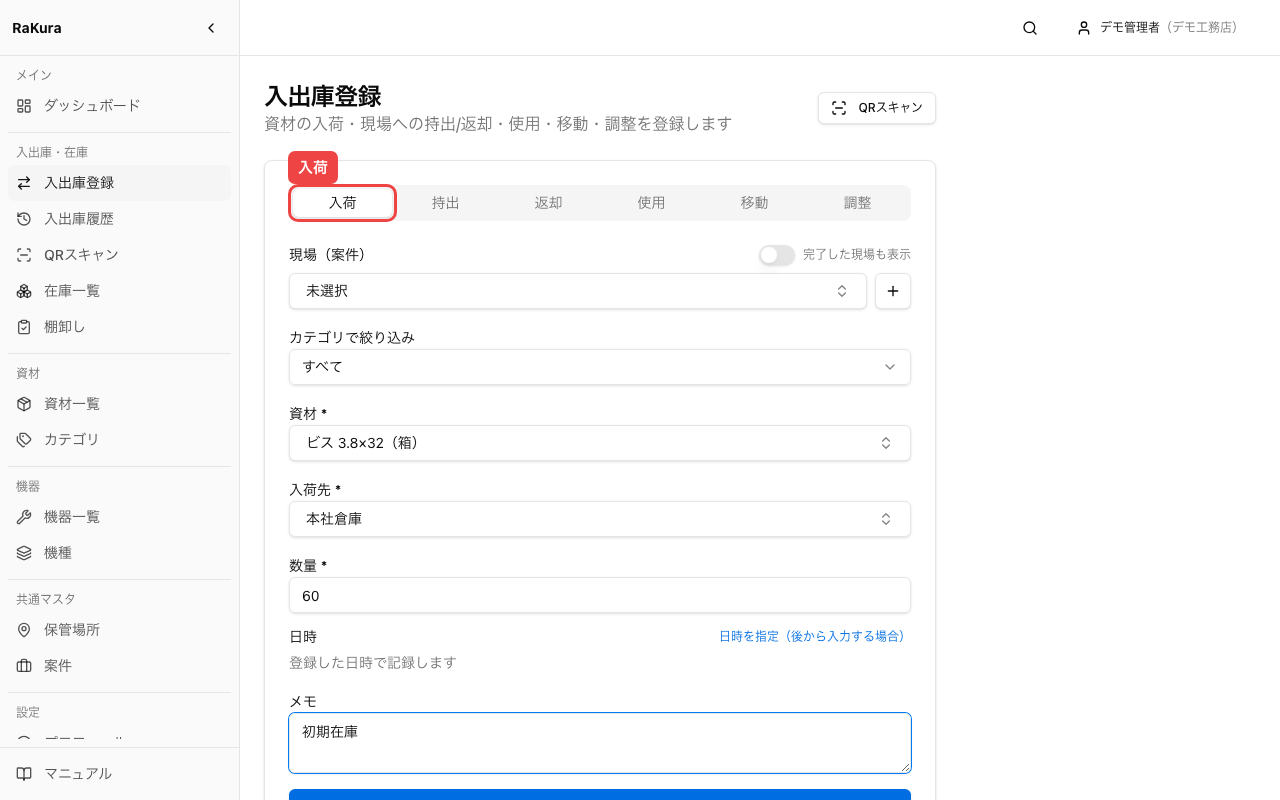
Task: Click the 案件 briefcase icon
Action: (x=24, y=666)
